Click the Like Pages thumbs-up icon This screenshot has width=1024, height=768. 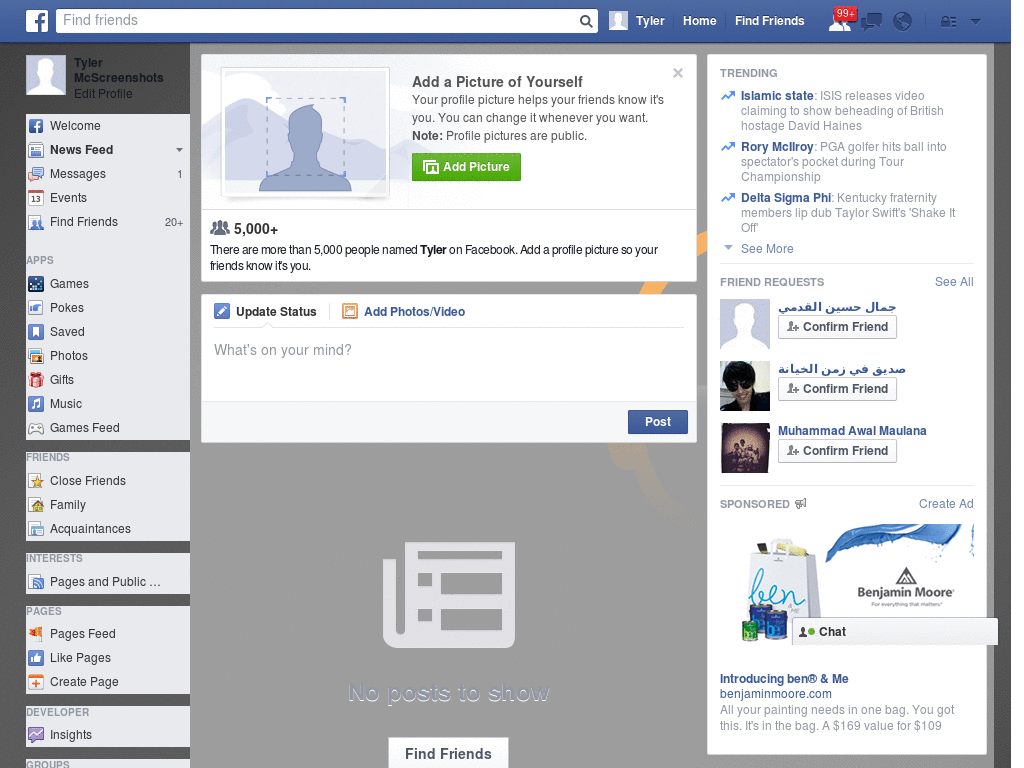pos(36,658)
